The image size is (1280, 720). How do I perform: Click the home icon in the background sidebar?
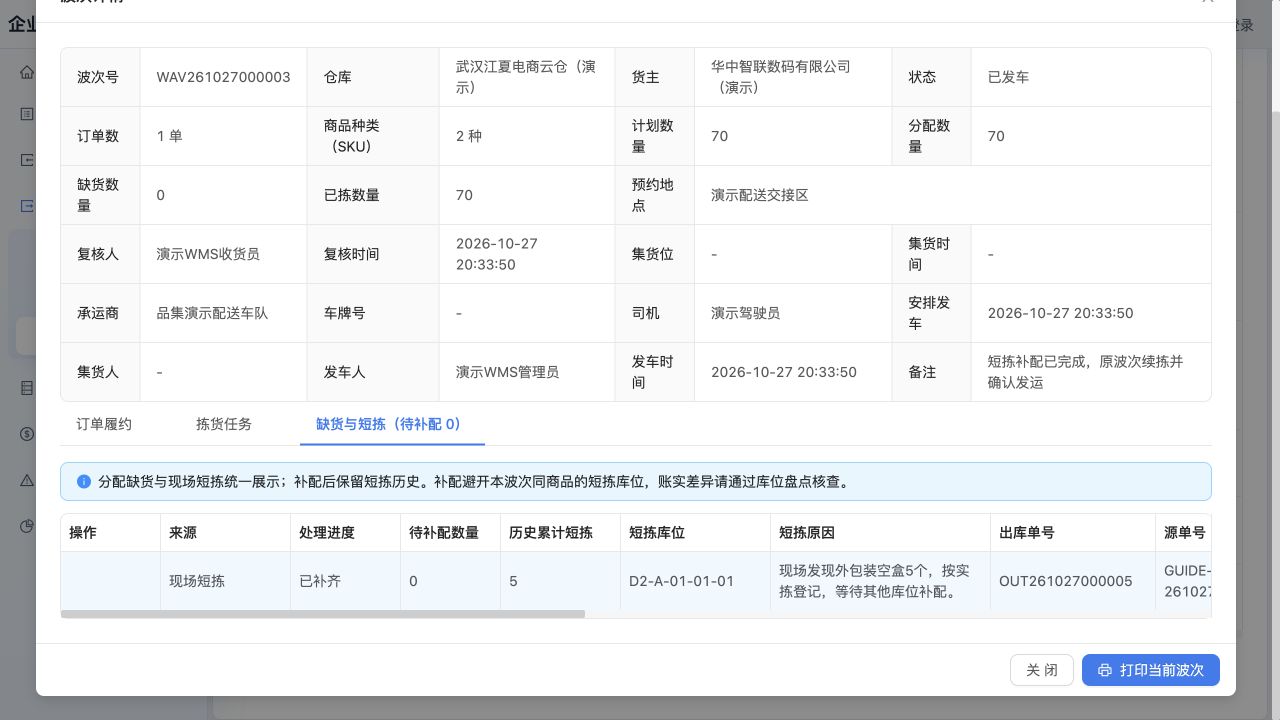(x=27, y=72)
